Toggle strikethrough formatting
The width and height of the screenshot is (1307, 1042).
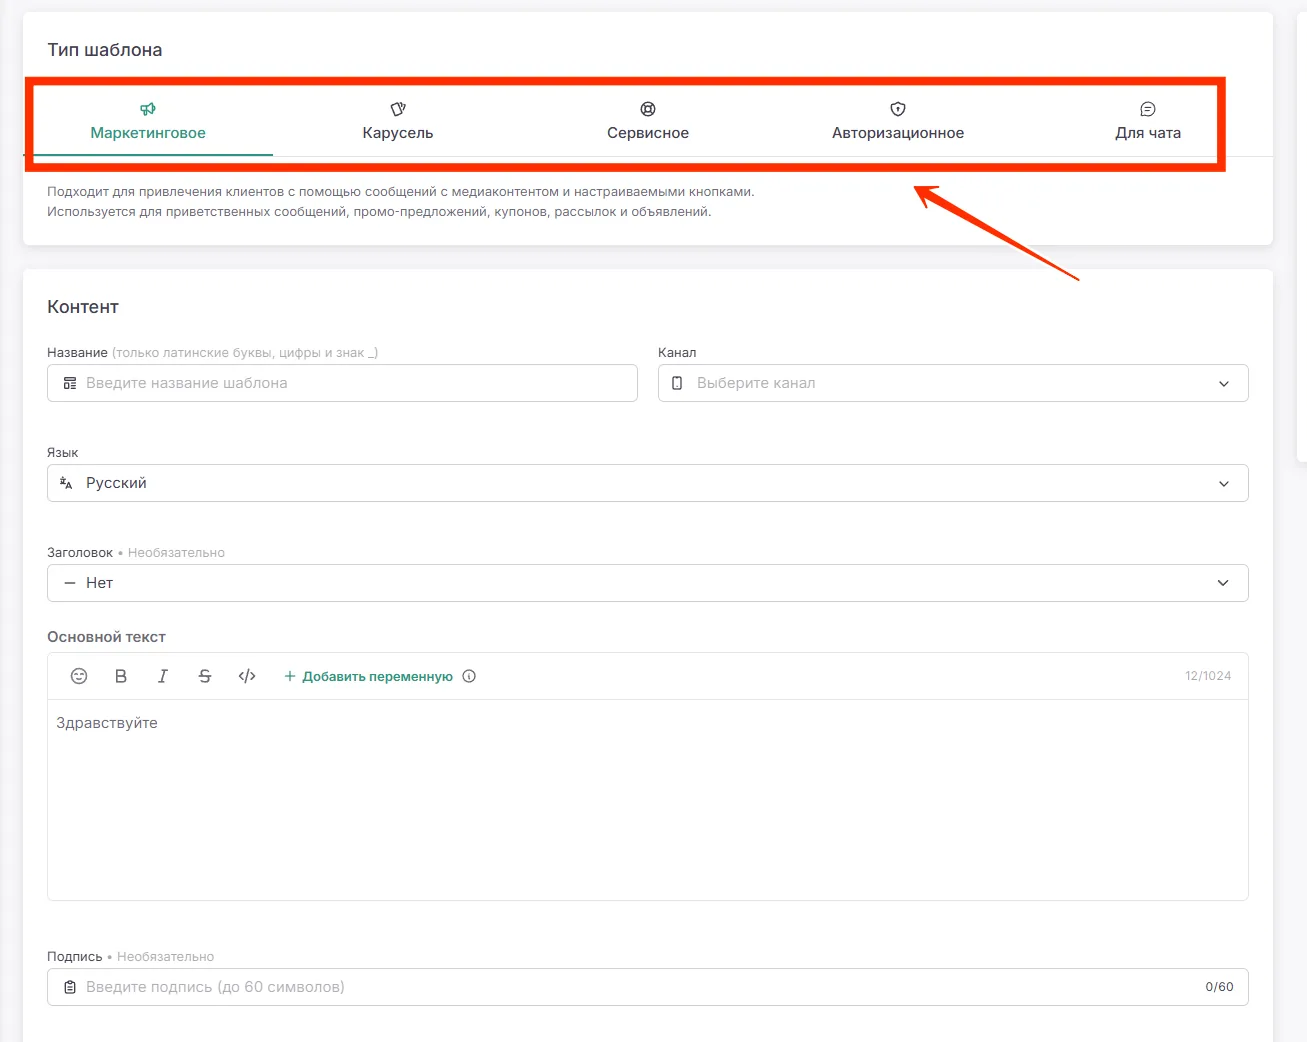(x=205, y=676)
